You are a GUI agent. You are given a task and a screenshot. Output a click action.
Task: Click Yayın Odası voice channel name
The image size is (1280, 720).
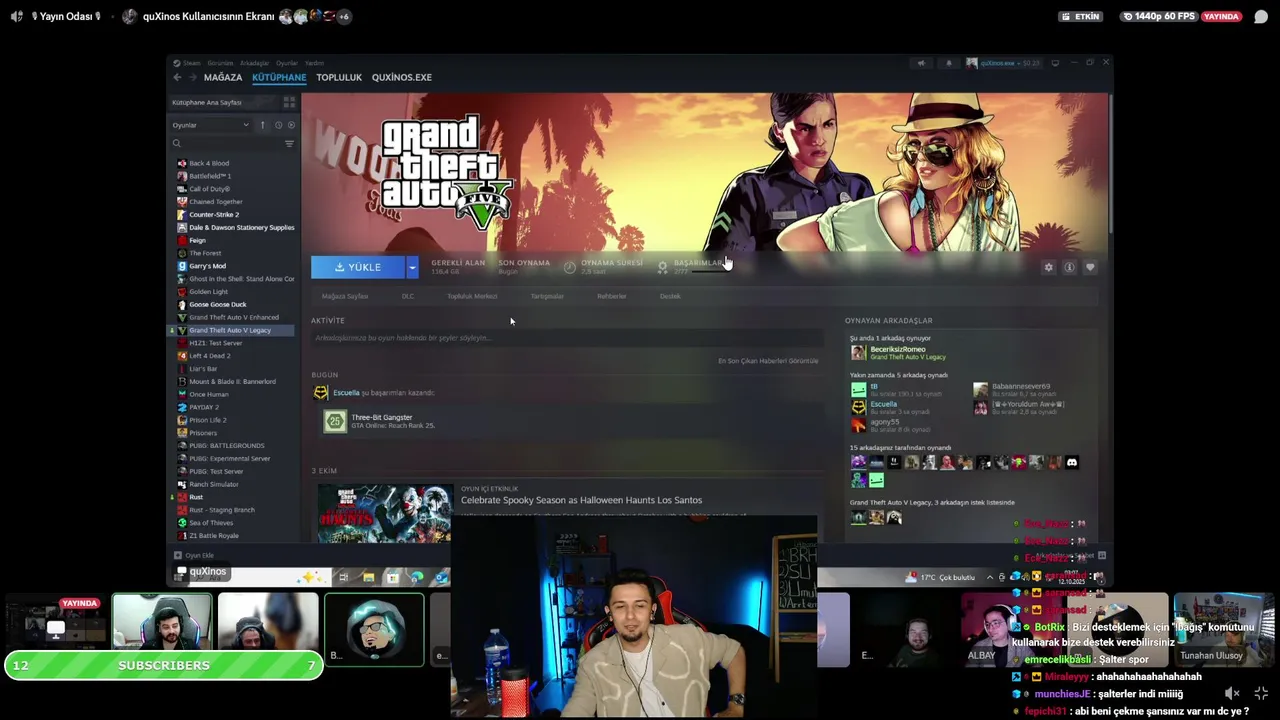click(x=64, y=16)
